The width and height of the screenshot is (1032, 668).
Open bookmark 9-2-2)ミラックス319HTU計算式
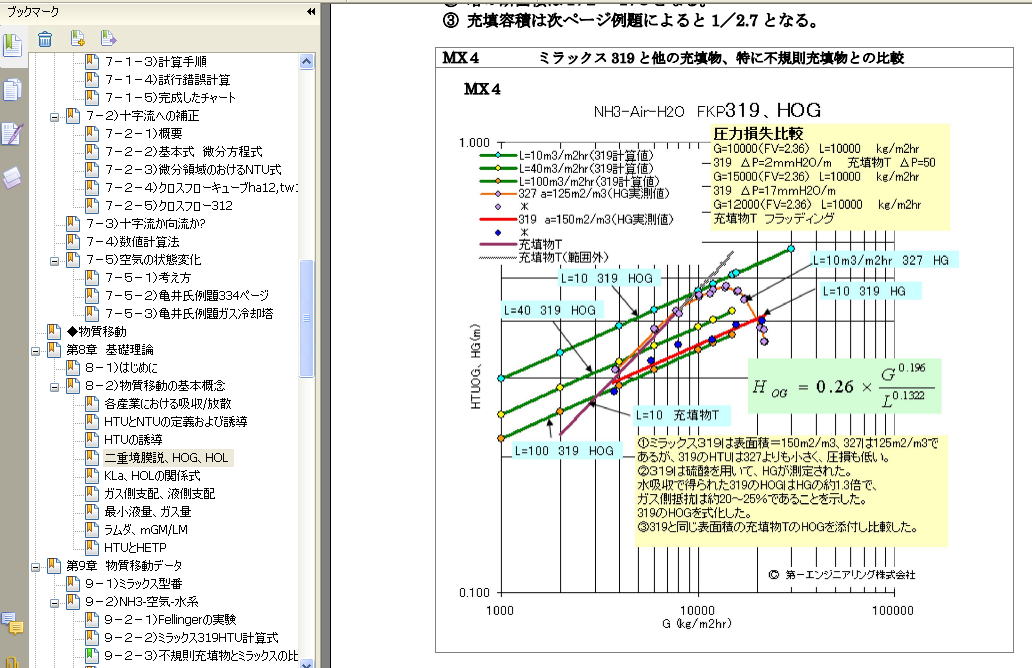192,637
